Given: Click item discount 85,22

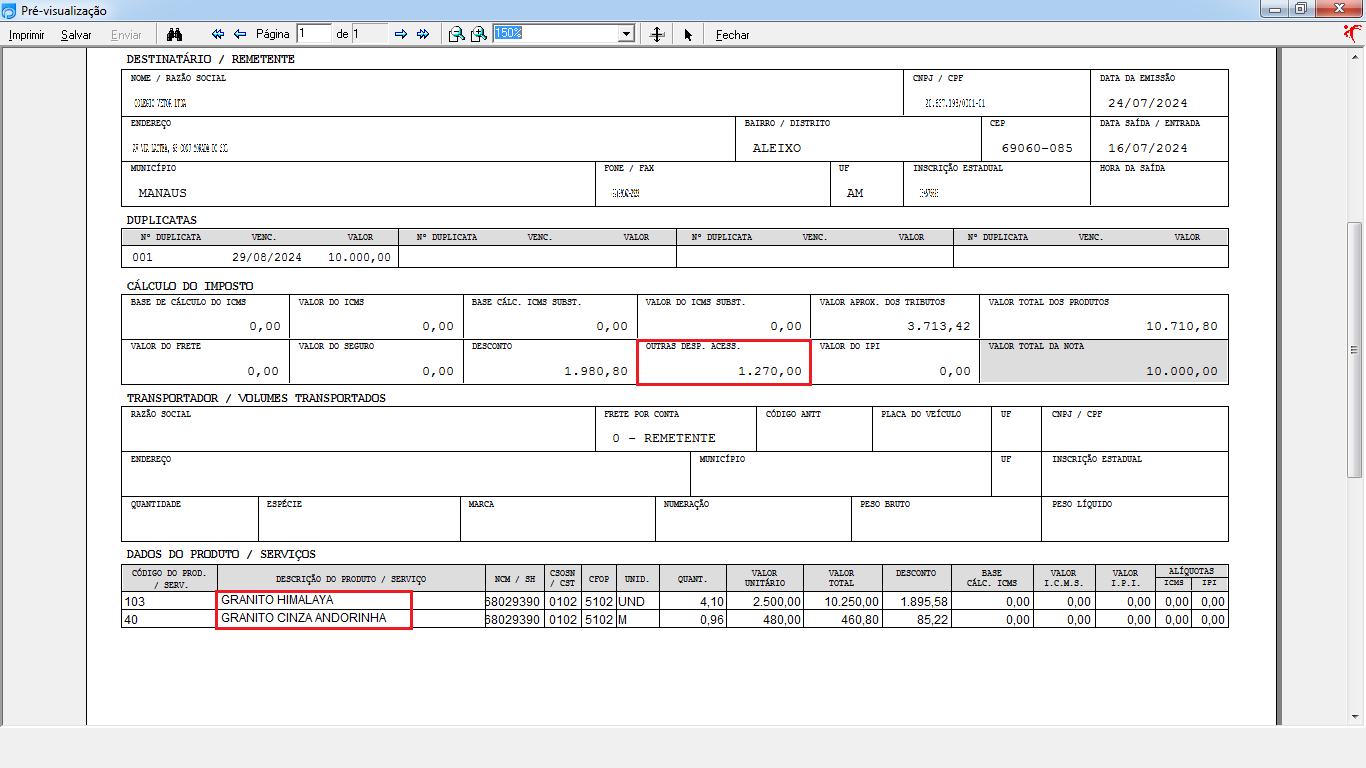Looking at the screenshot, I should point(932,620).
